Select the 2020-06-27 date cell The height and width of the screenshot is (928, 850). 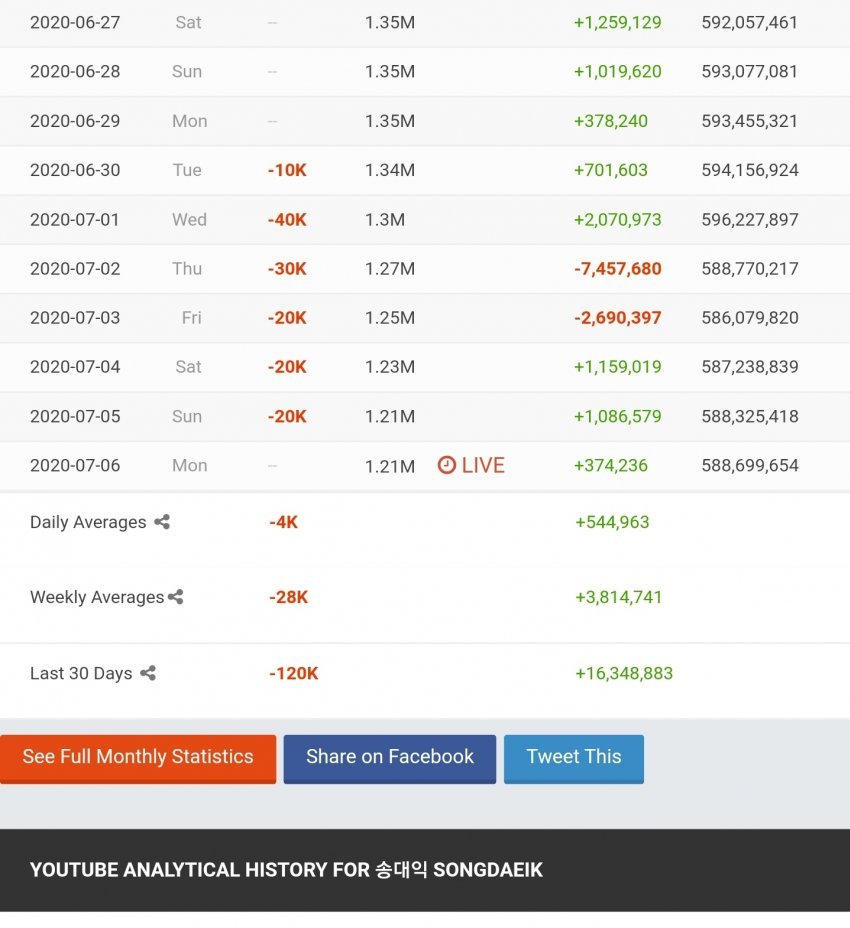click(75, 22)
